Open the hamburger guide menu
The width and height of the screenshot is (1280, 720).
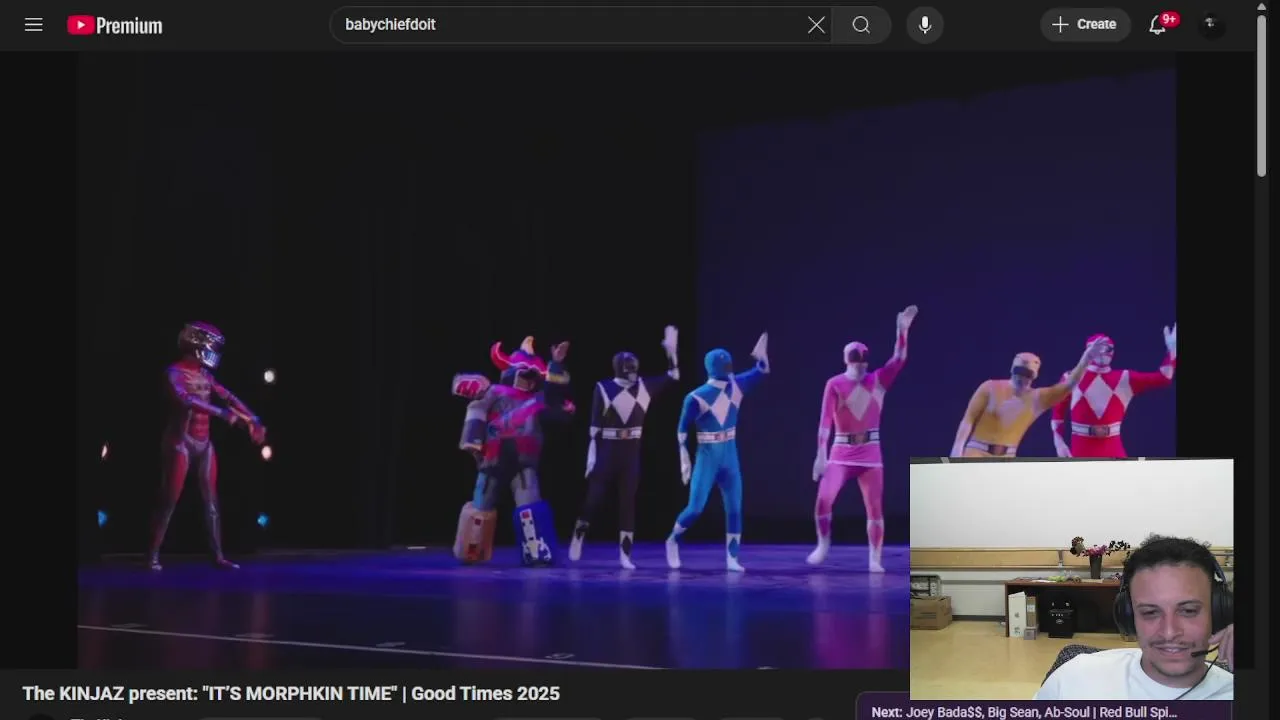coord(34,25)
